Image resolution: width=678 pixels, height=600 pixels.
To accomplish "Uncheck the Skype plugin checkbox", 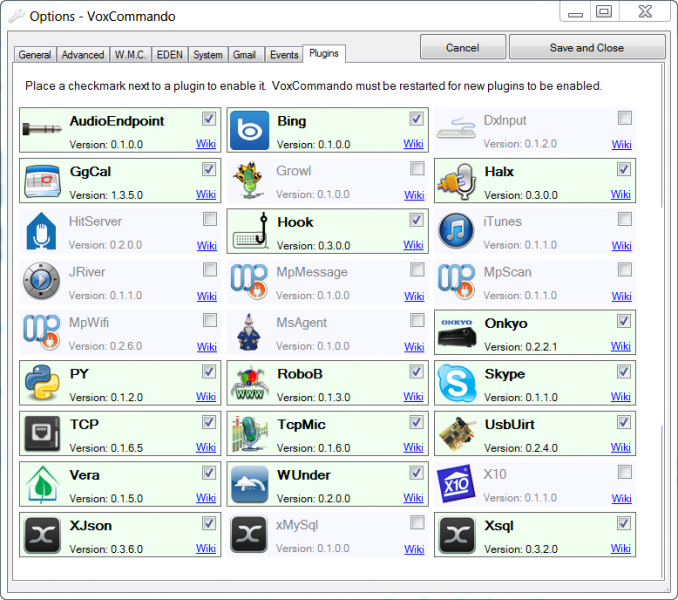I will (x=624, y=371).
